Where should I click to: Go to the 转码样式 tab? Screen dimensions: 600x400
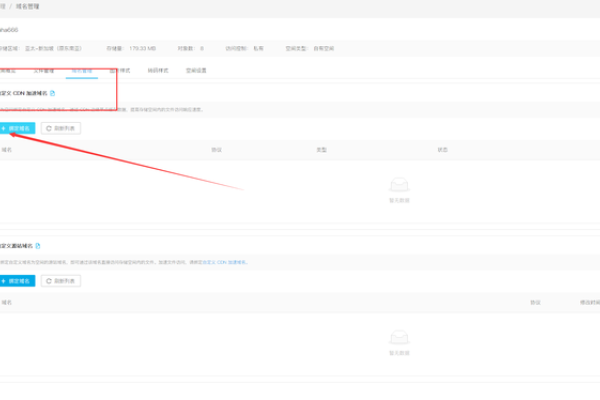coord(157,71)
